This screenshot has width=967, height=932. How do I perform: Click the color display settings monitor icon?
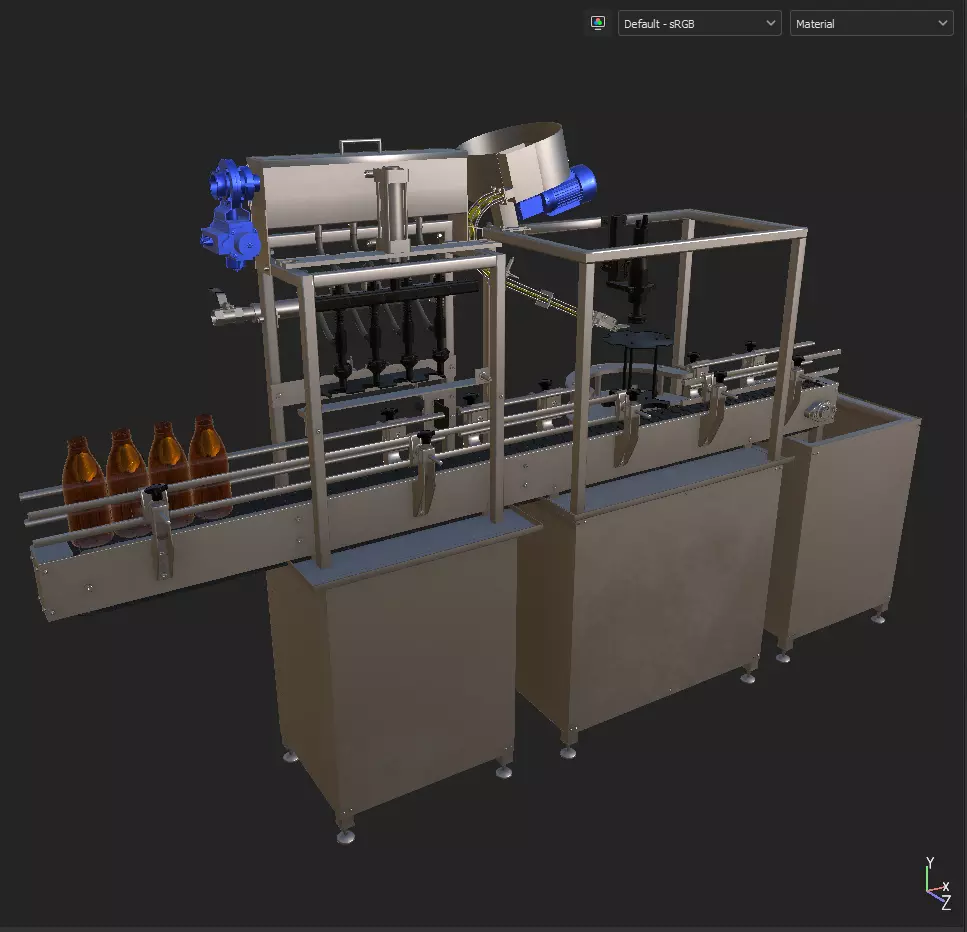(x=597, y=23)
